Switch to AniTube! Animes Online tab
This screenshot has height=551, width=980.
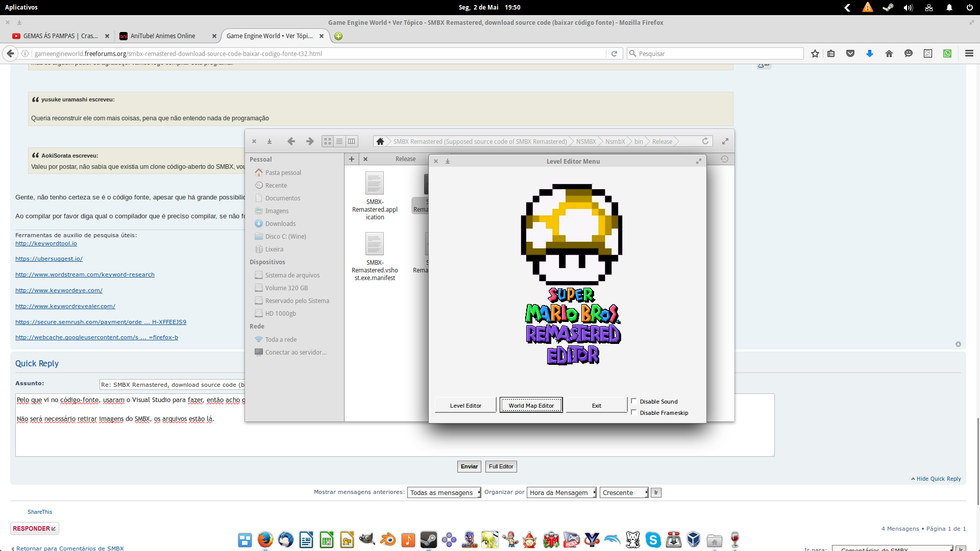tap(162, 36)
